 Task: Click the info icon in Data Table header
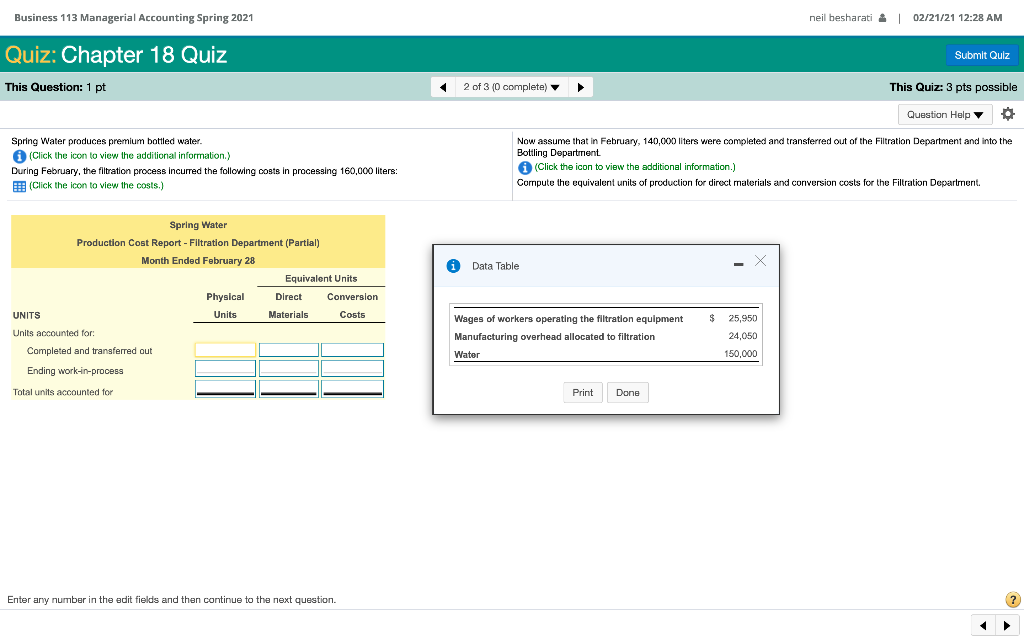click(x=453, y=266)
